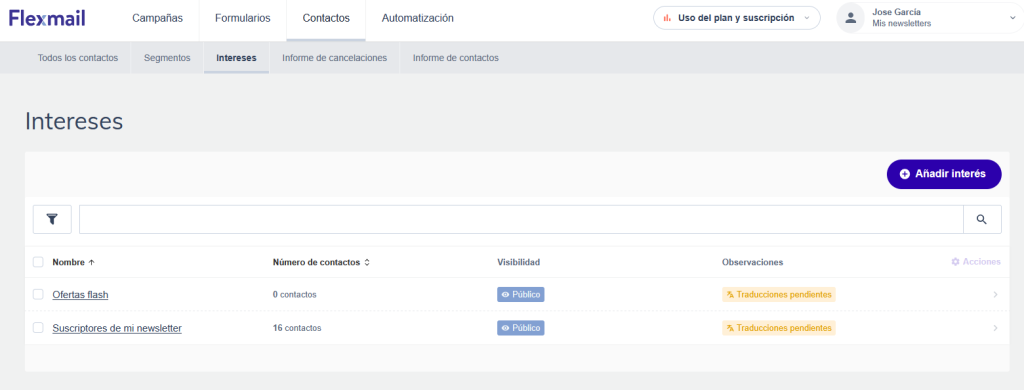Click the user avatar icon
The height and width of the screenshot is (390, 1024).
(x=850, y=18)
